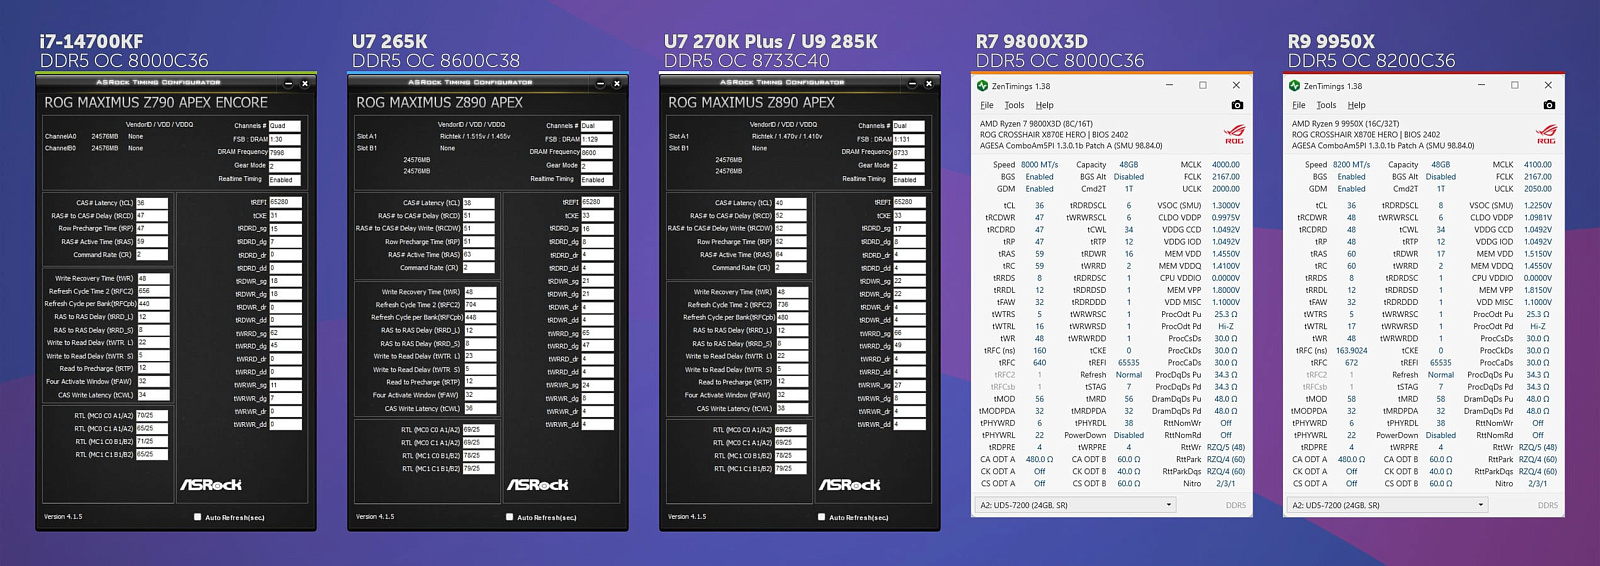Click the MEM VDD value 1.5150V

point(1538,254)
